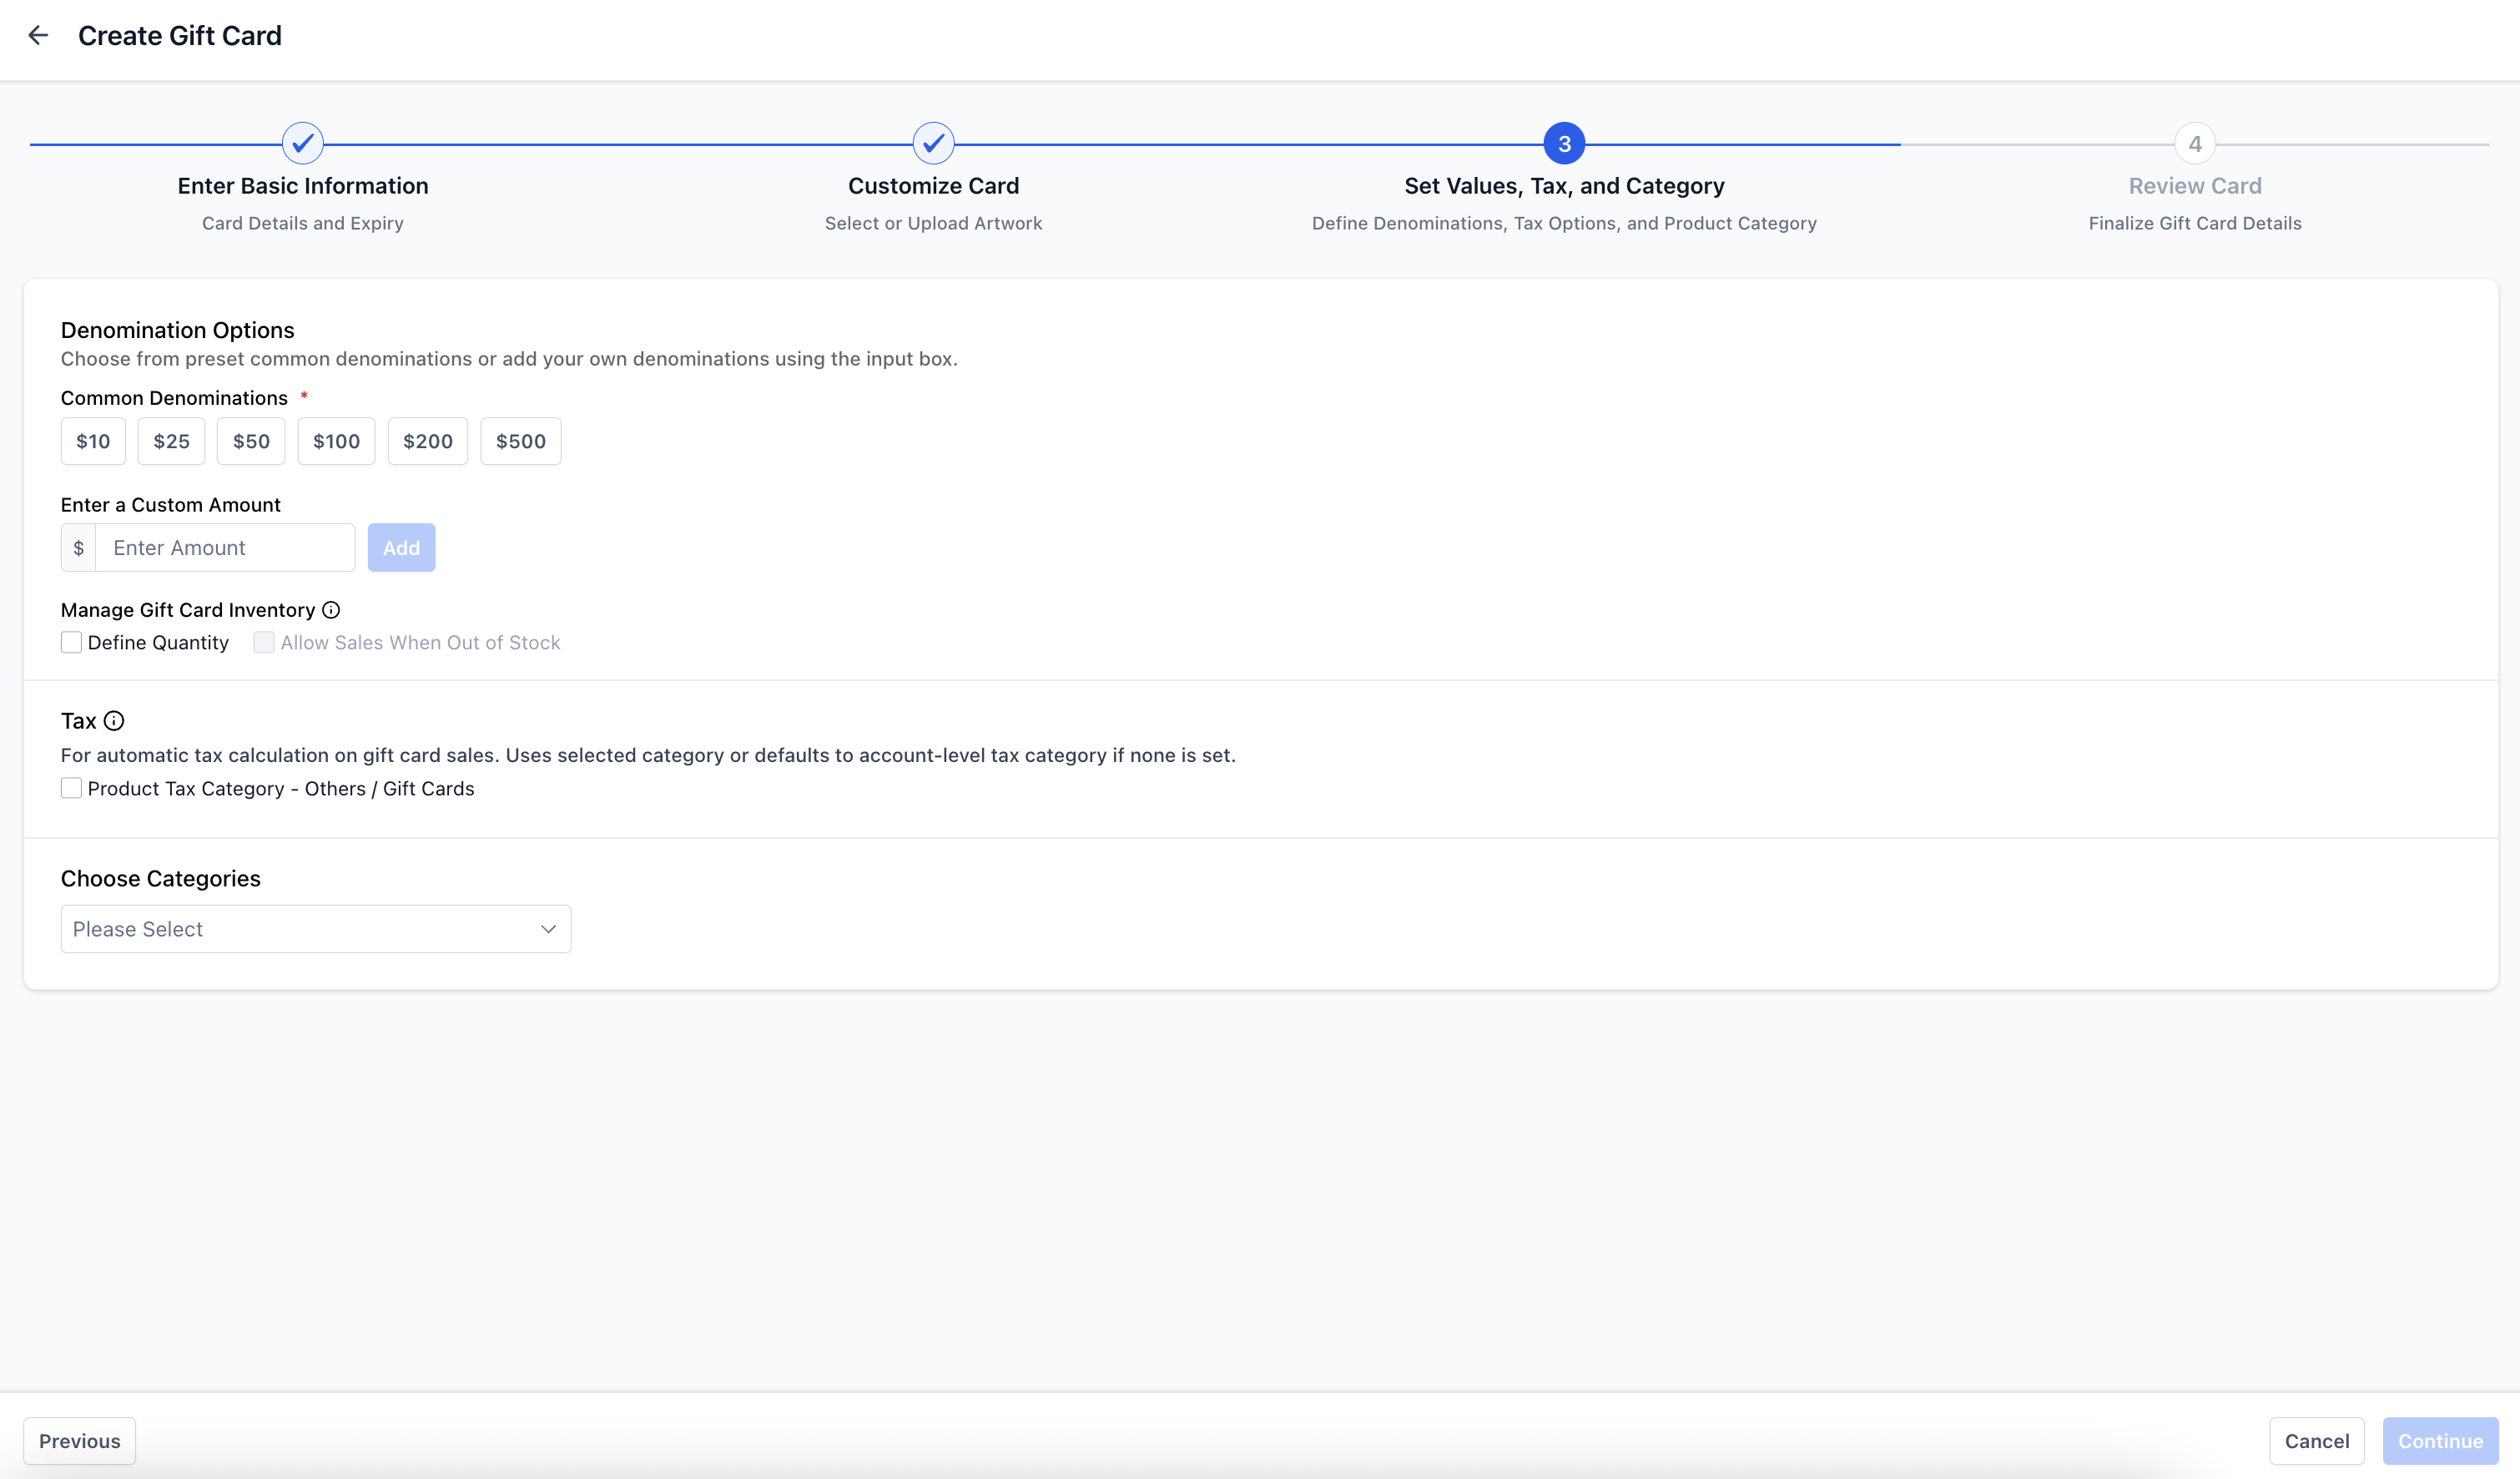
Task: Click inside the Enter Amount field
Action: coord(225,548)
